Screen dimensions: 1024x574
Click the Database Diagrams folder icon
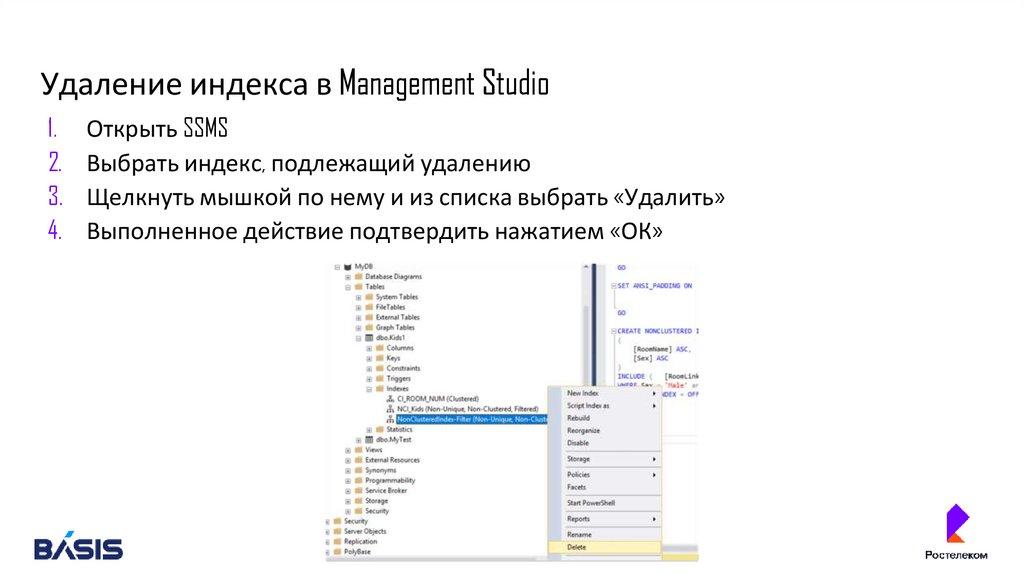pyautogui.click(x=358, y=276)
